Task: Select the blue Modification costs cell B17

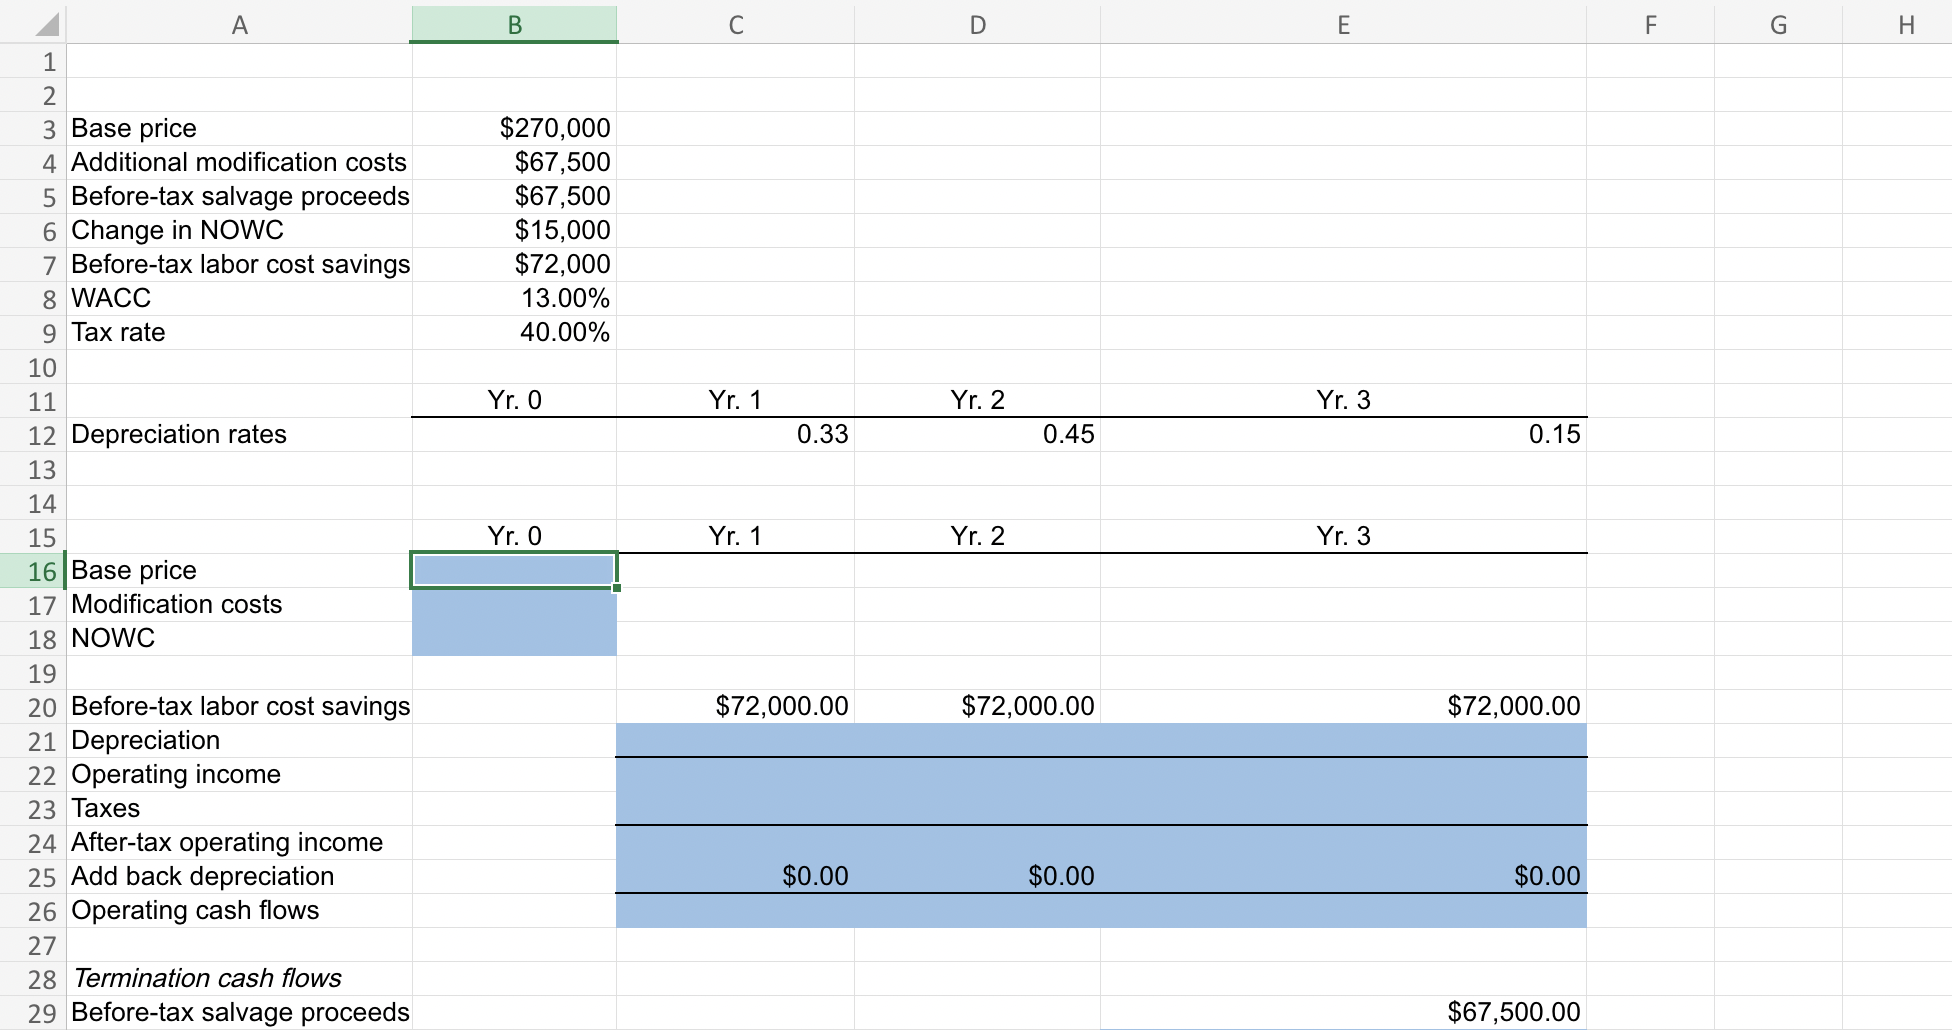Action: (514, 604)
